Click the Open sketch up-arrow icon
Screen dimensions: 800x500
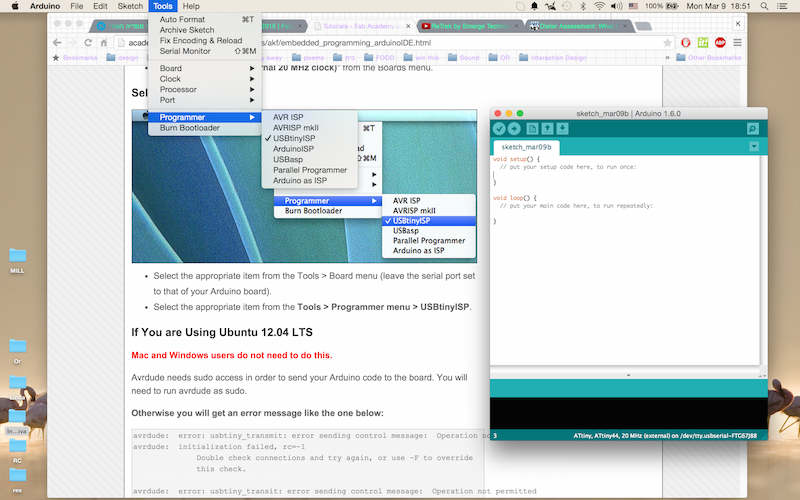547,129
